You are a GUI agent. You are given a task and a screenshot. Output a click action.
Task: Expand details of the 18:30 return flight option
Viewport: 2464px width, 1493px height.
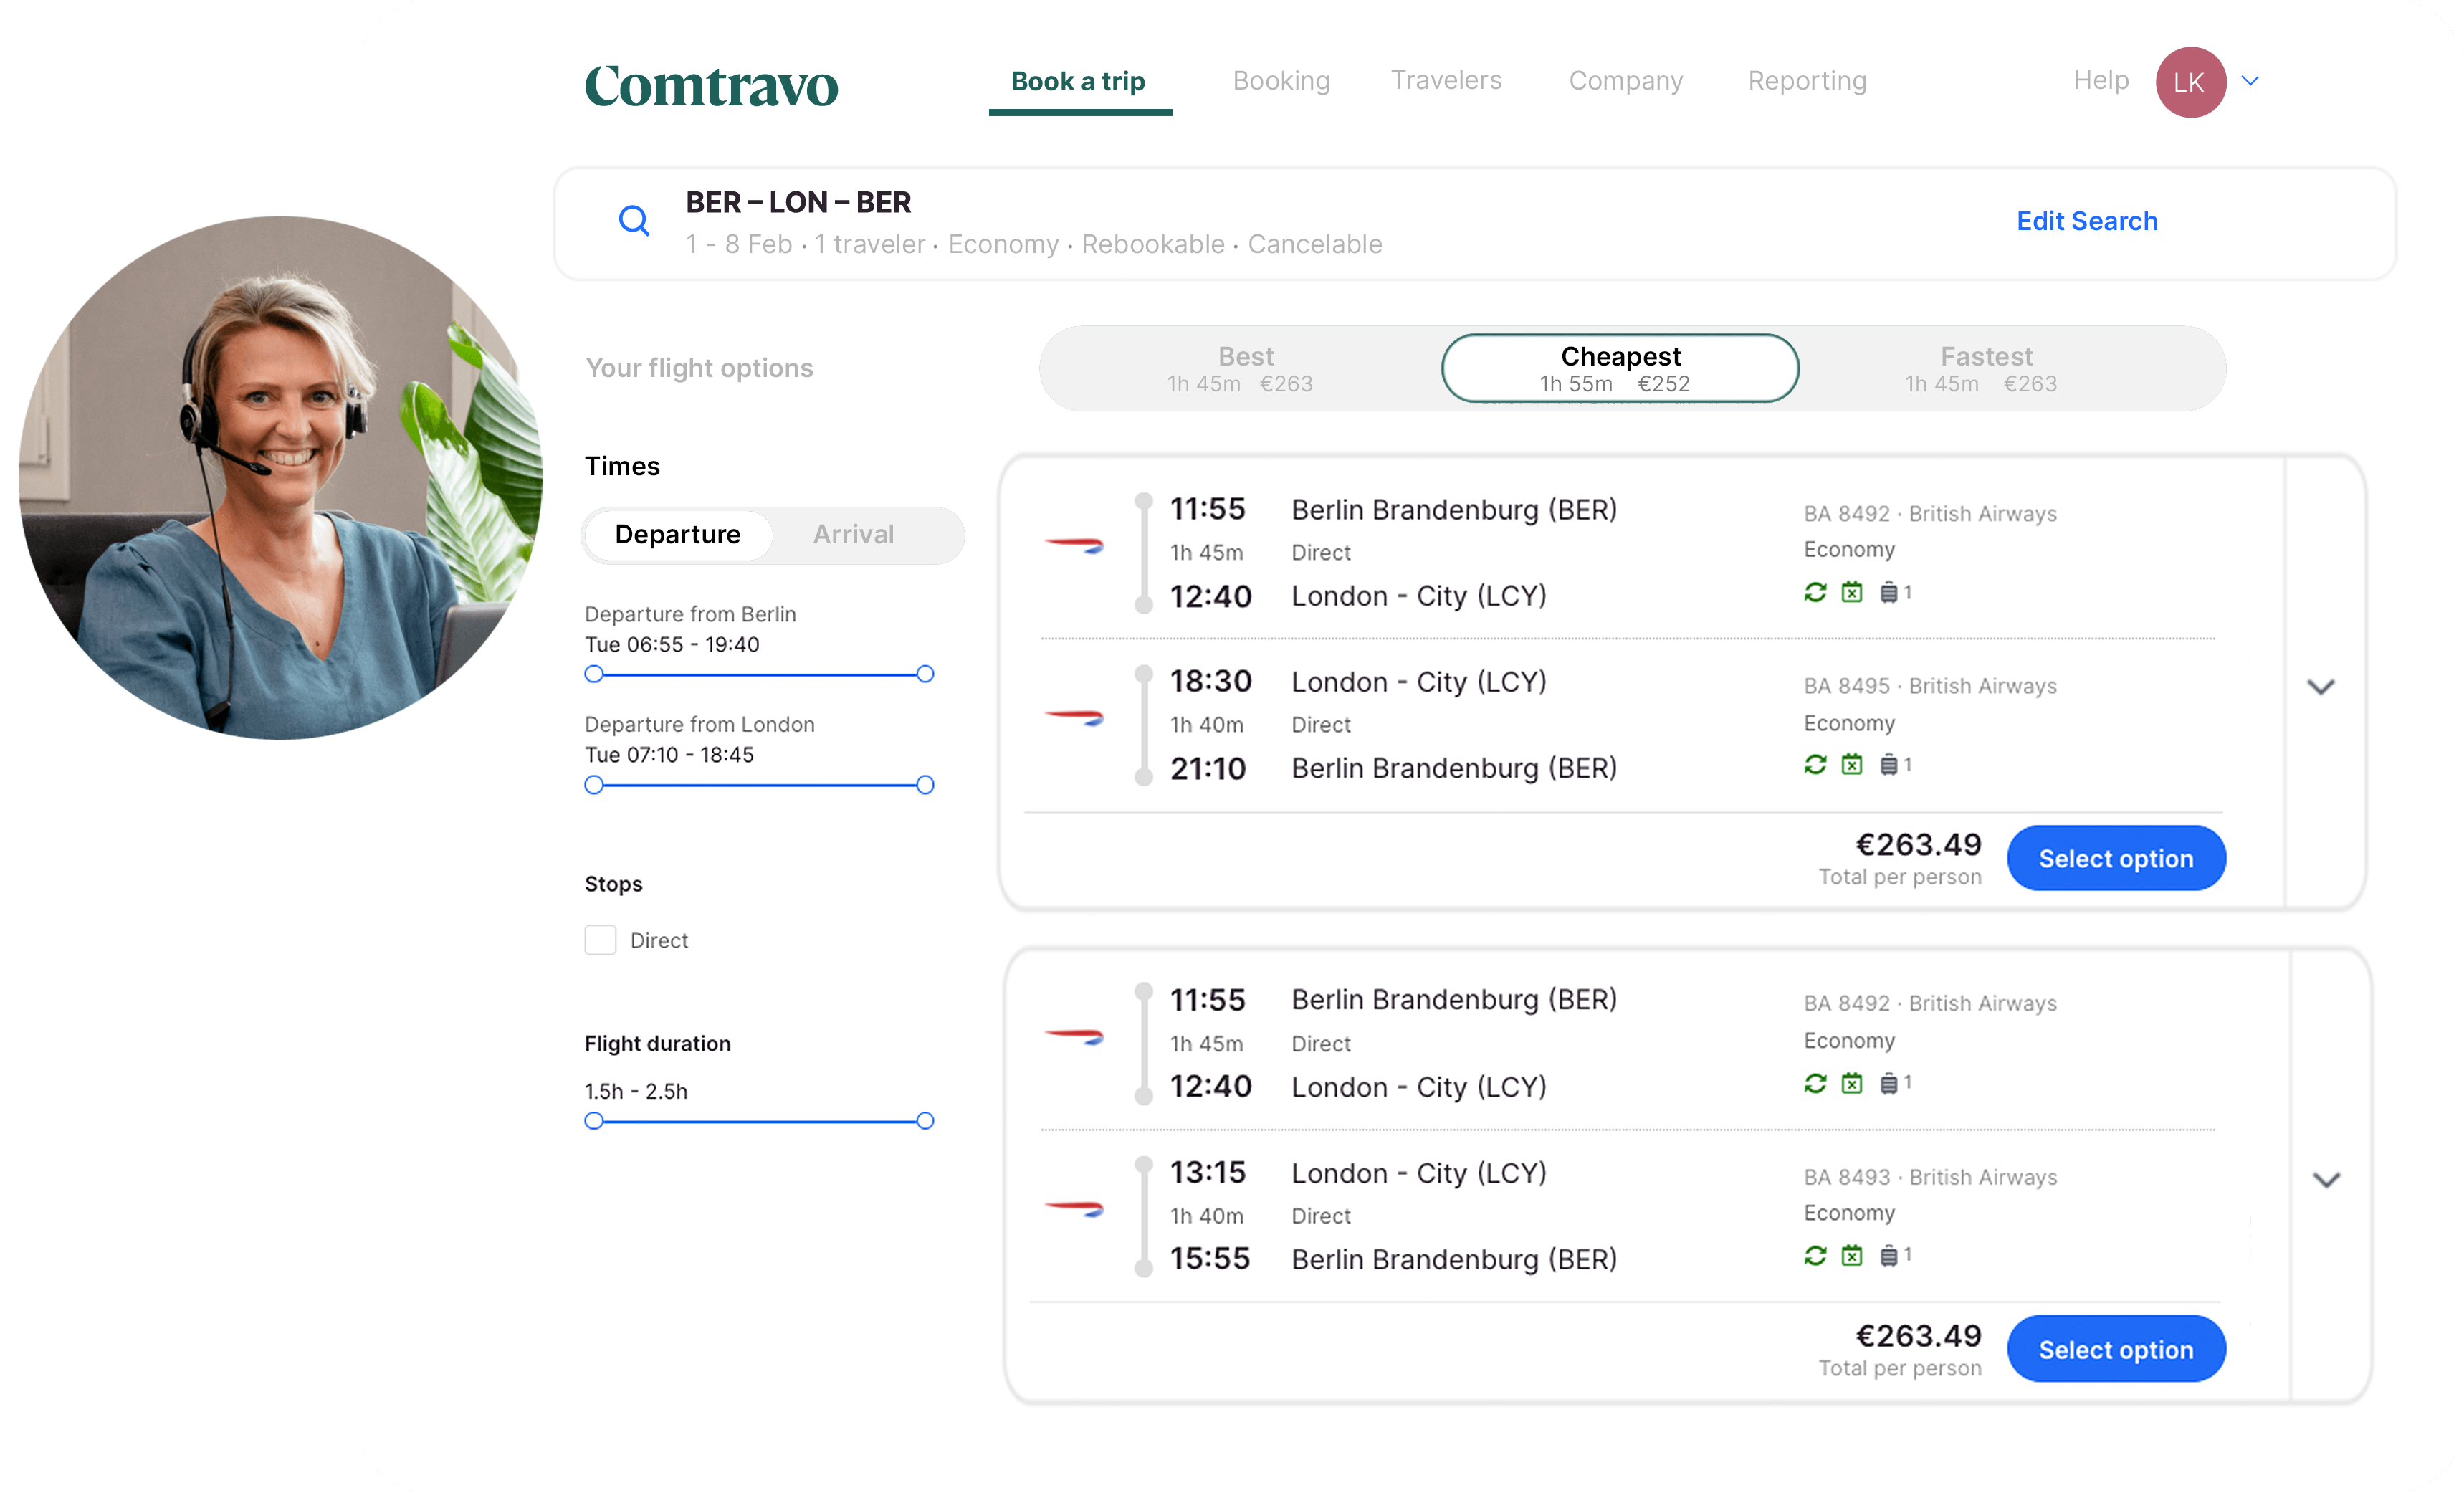[2320, 687]
